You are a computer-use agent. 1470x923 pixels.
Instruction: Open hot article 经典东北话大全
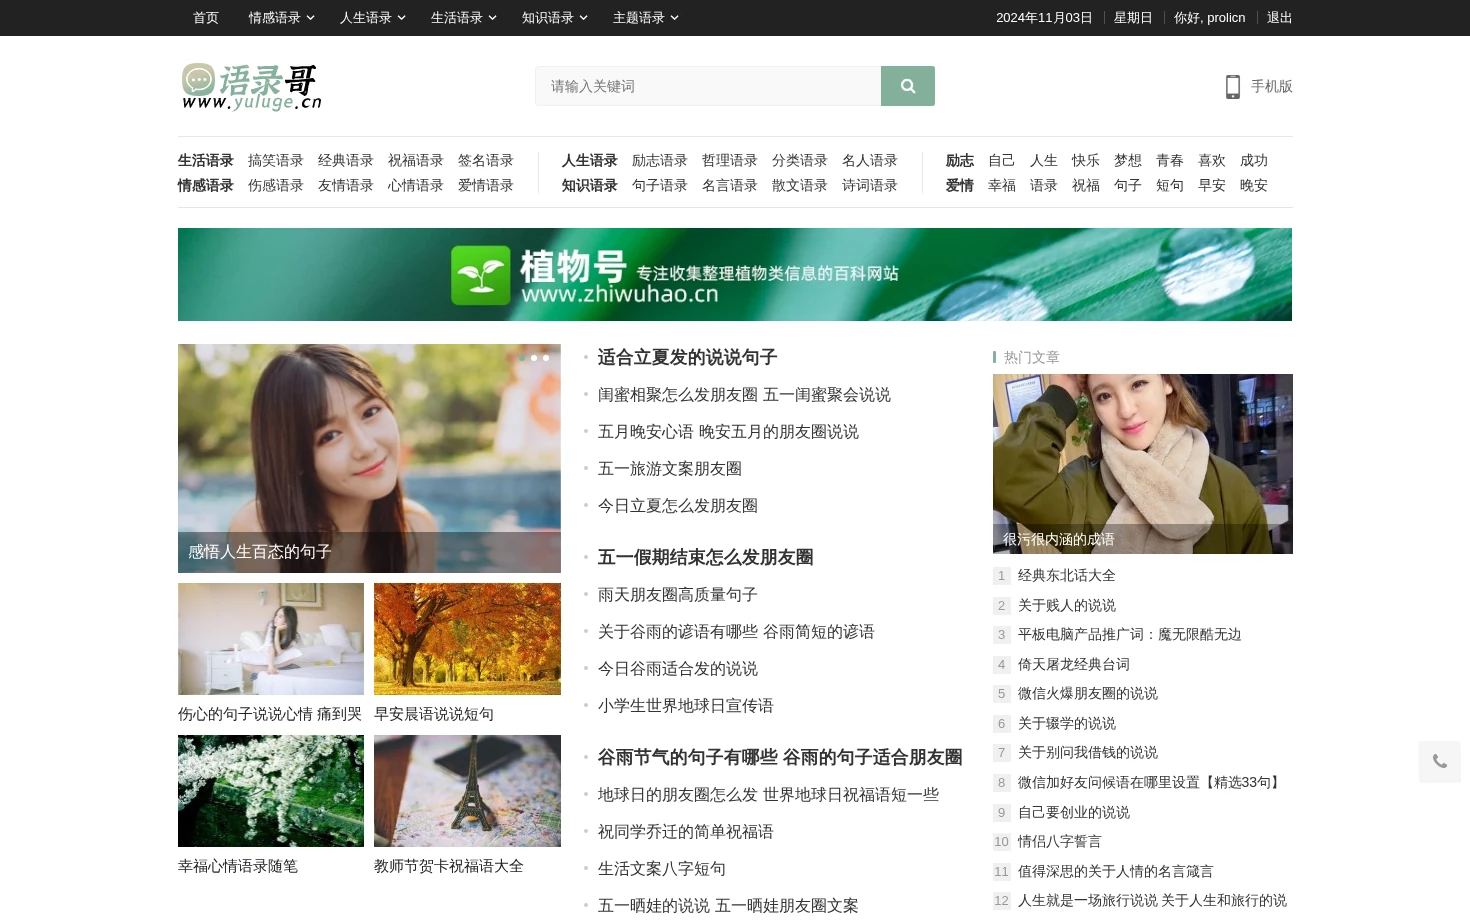(1067, 575)
